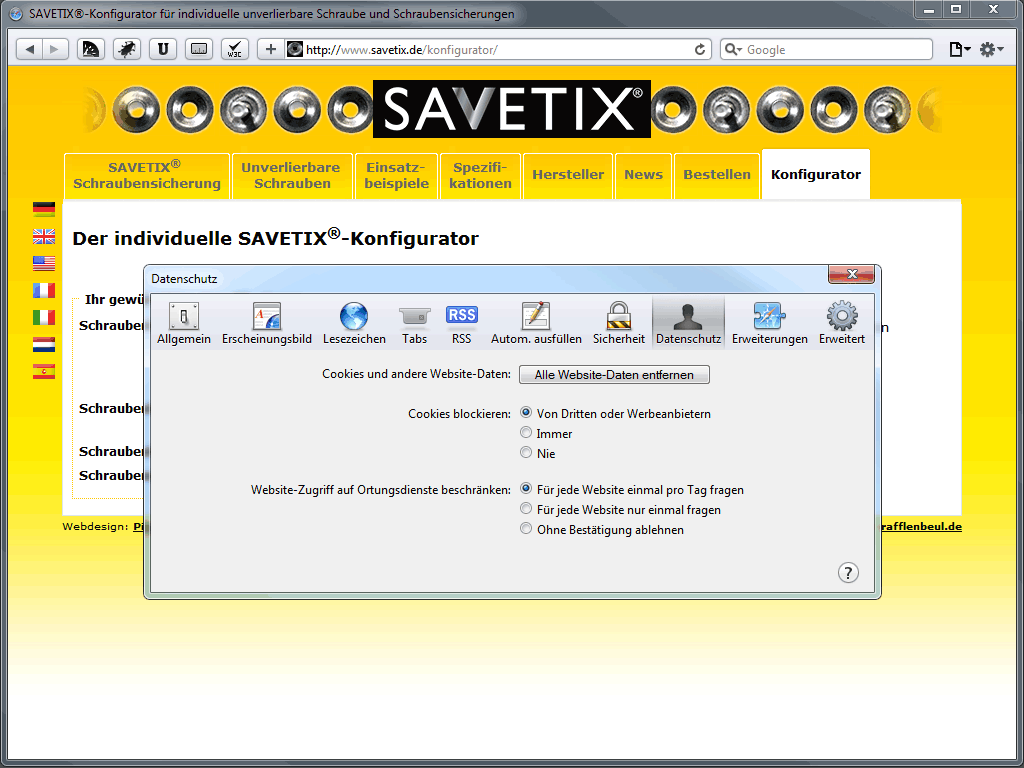1024x768 pixels.
Task: Go back with the browser back arrow
Action: point(29,50)
